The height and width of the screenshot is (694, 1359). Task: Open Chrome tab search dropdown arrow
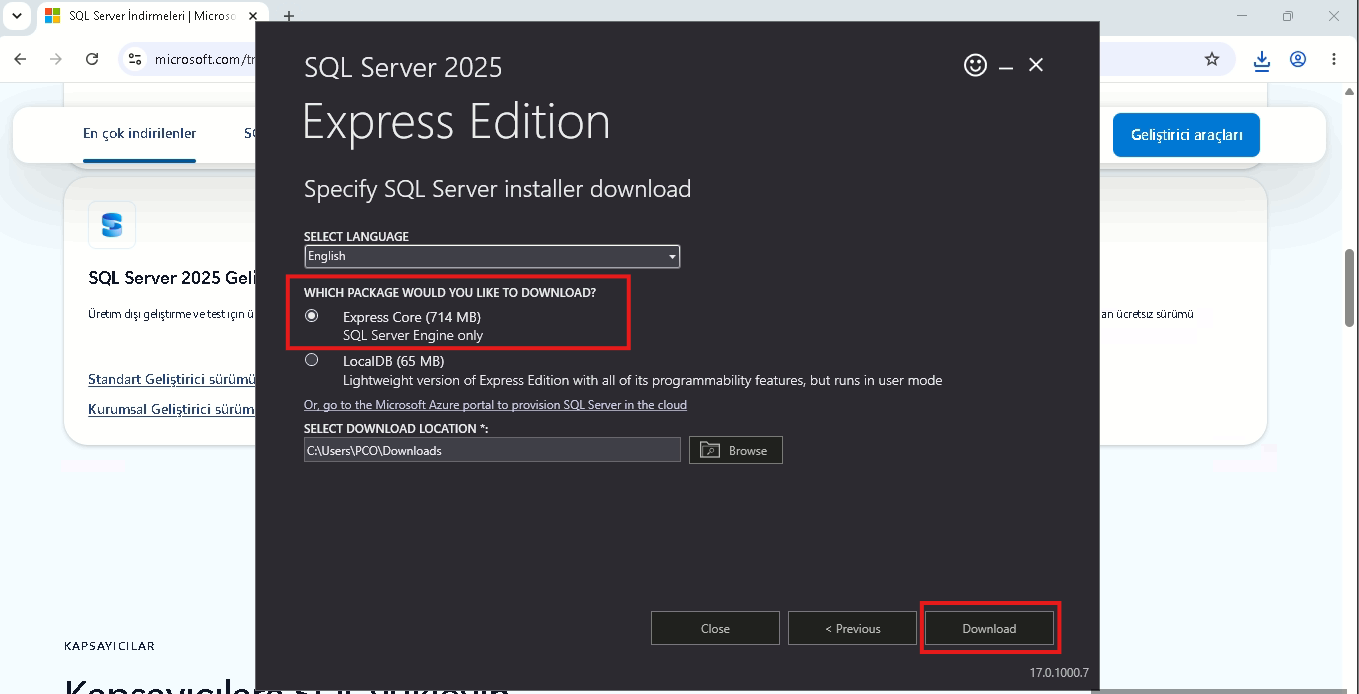pyautogui.click(x=17, y=16)
